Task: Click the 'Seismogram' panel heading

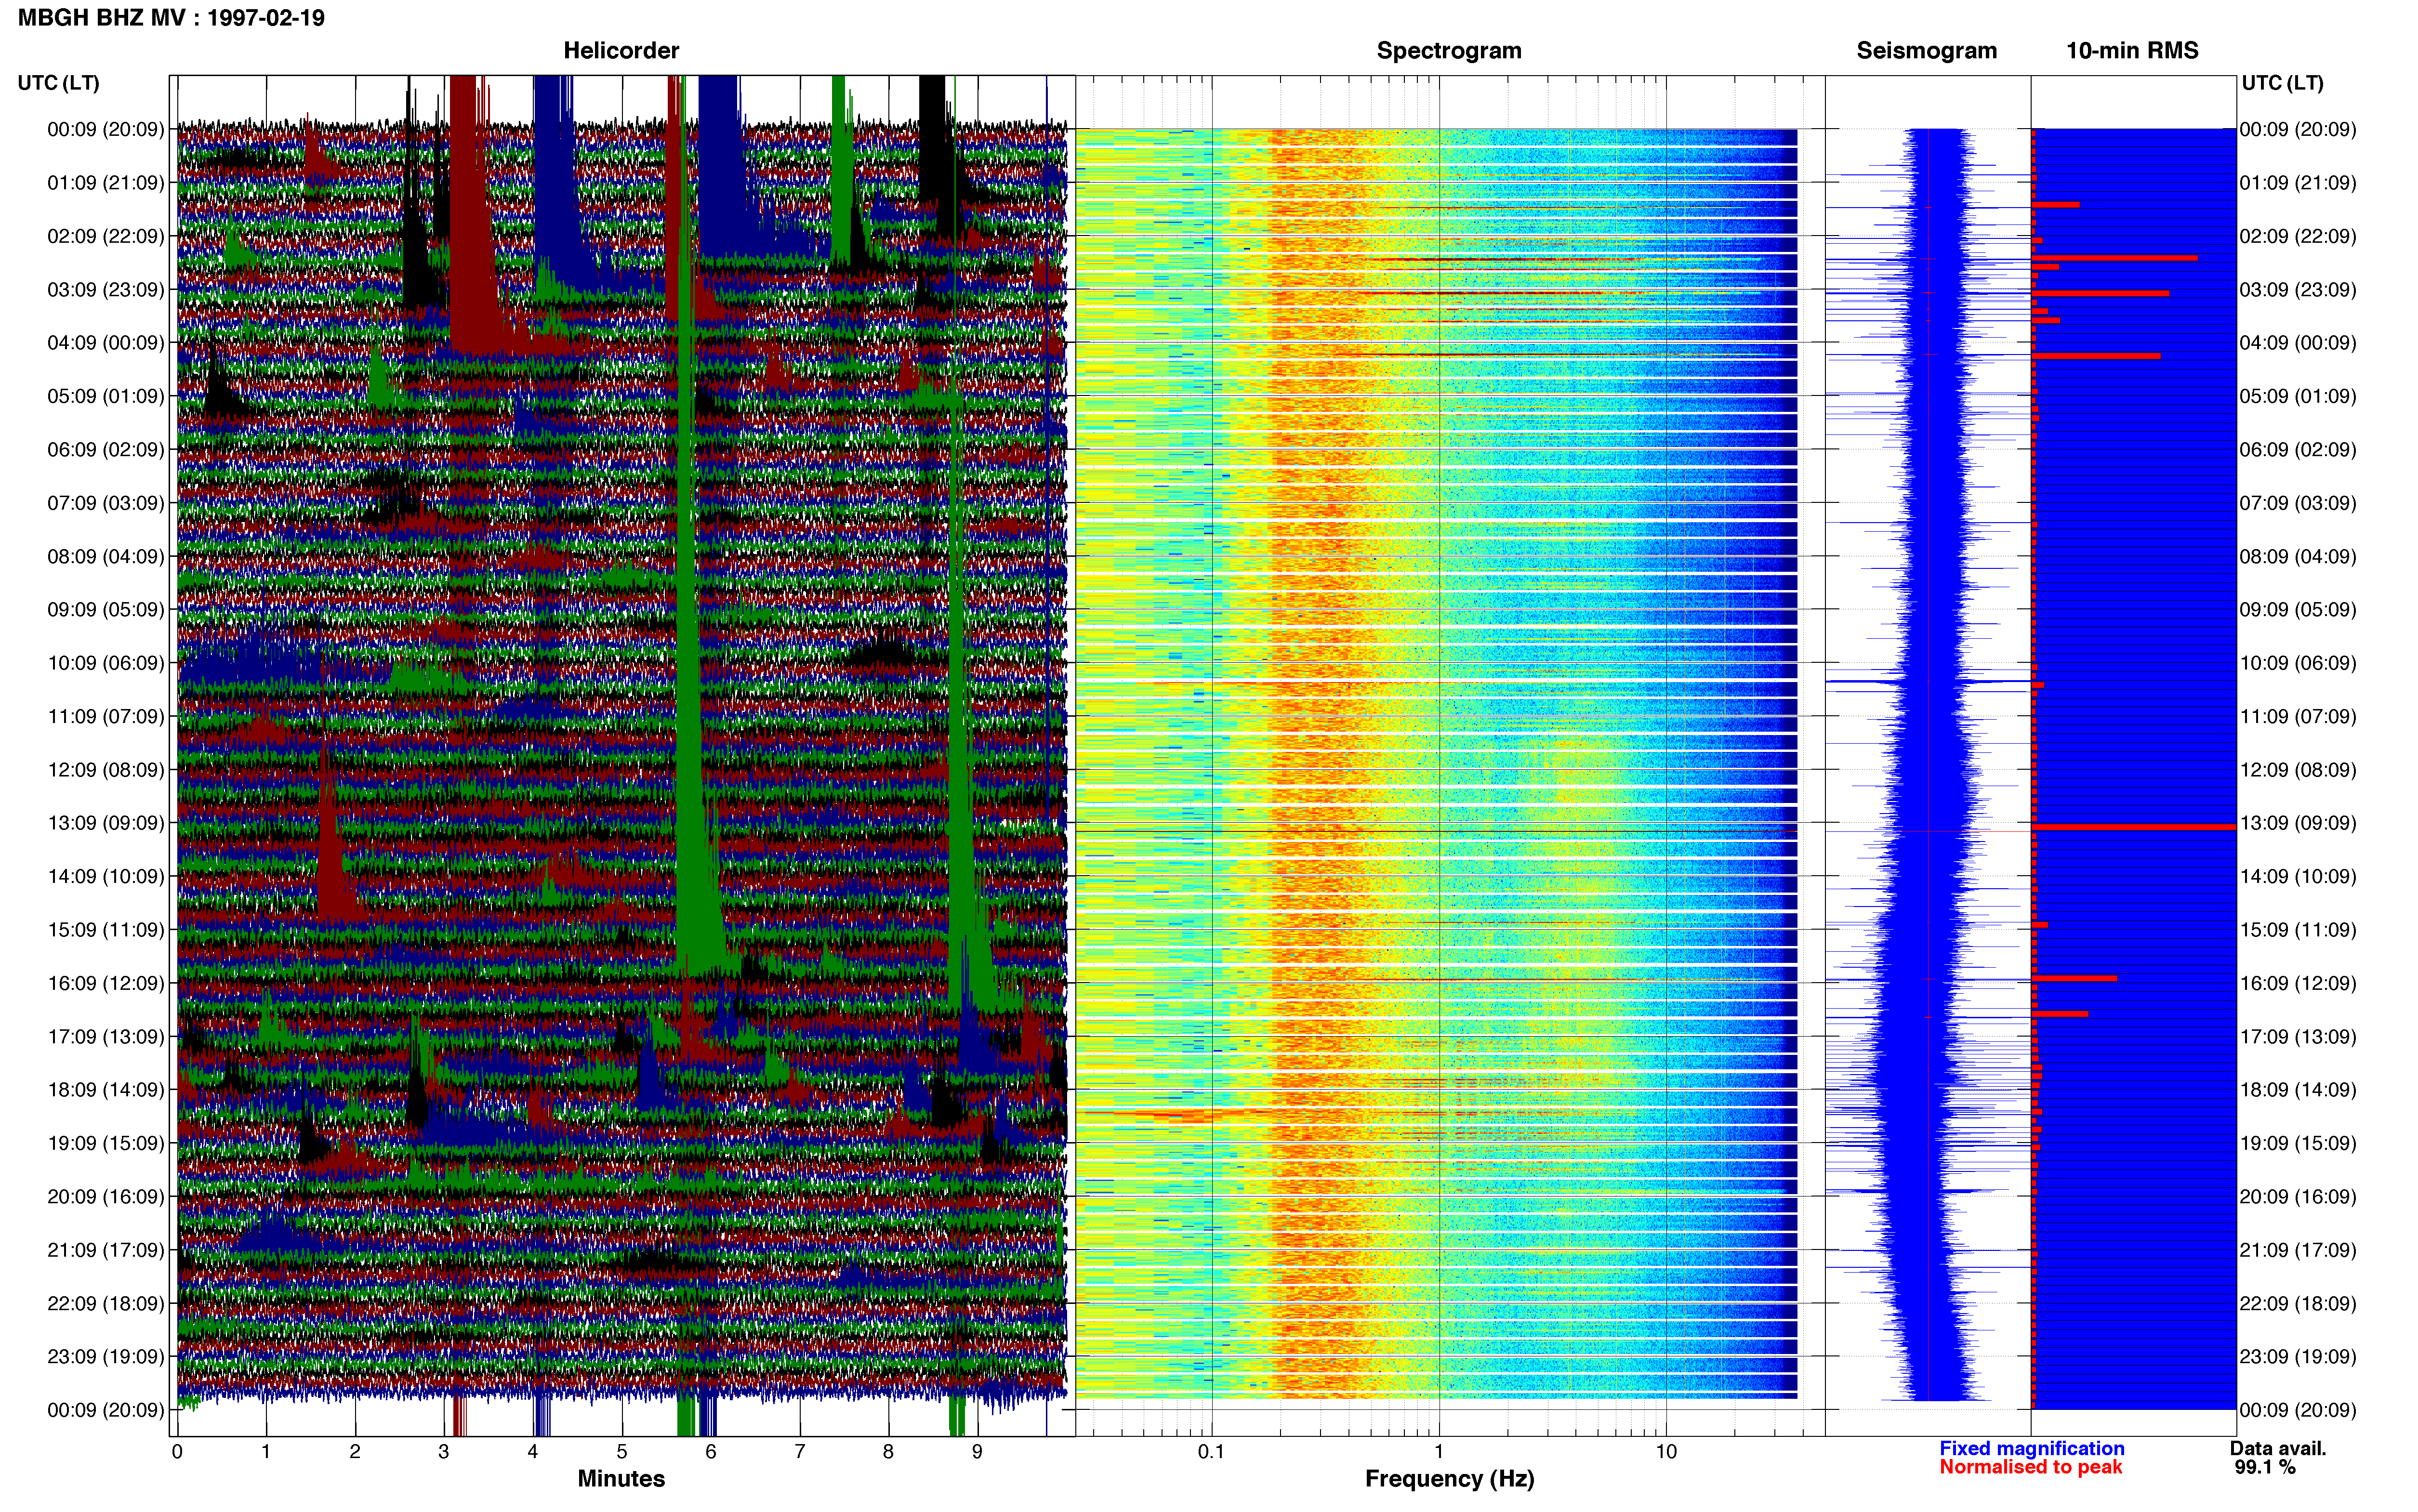Action: pos(1926,51)
